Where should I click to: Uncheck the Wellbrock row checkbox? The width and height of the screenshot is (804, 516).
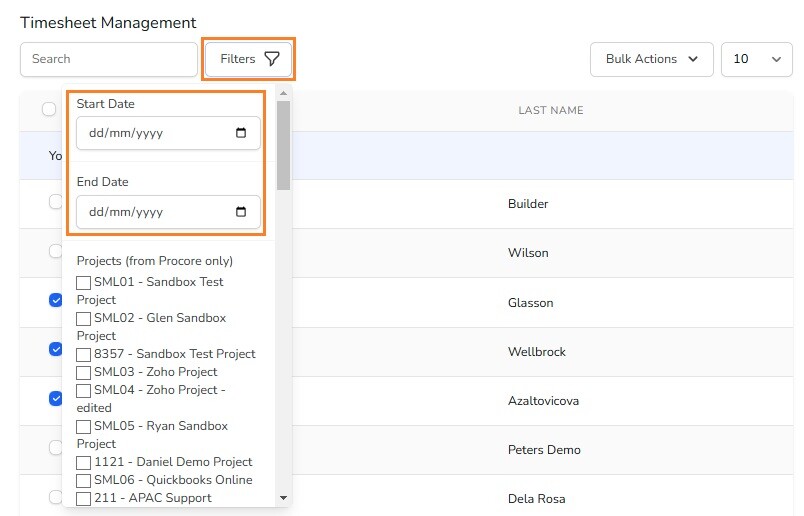coord(55,349)
